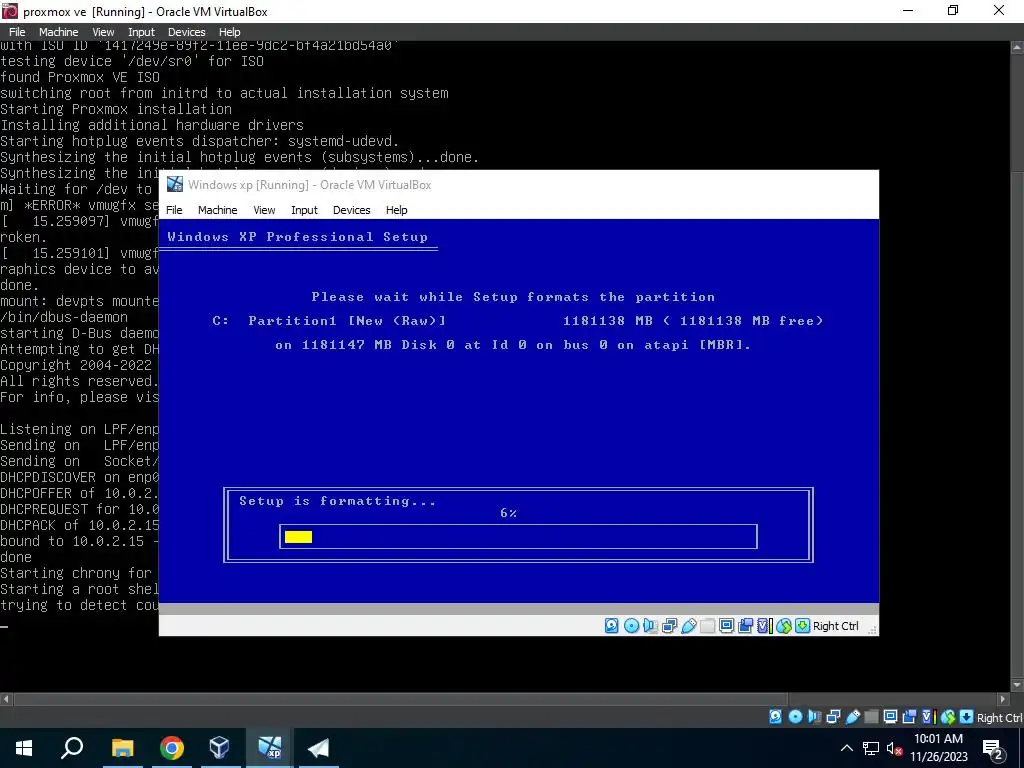
Task: Open Machine menu in proxmox ve window
Action: [x=58, y=31]
